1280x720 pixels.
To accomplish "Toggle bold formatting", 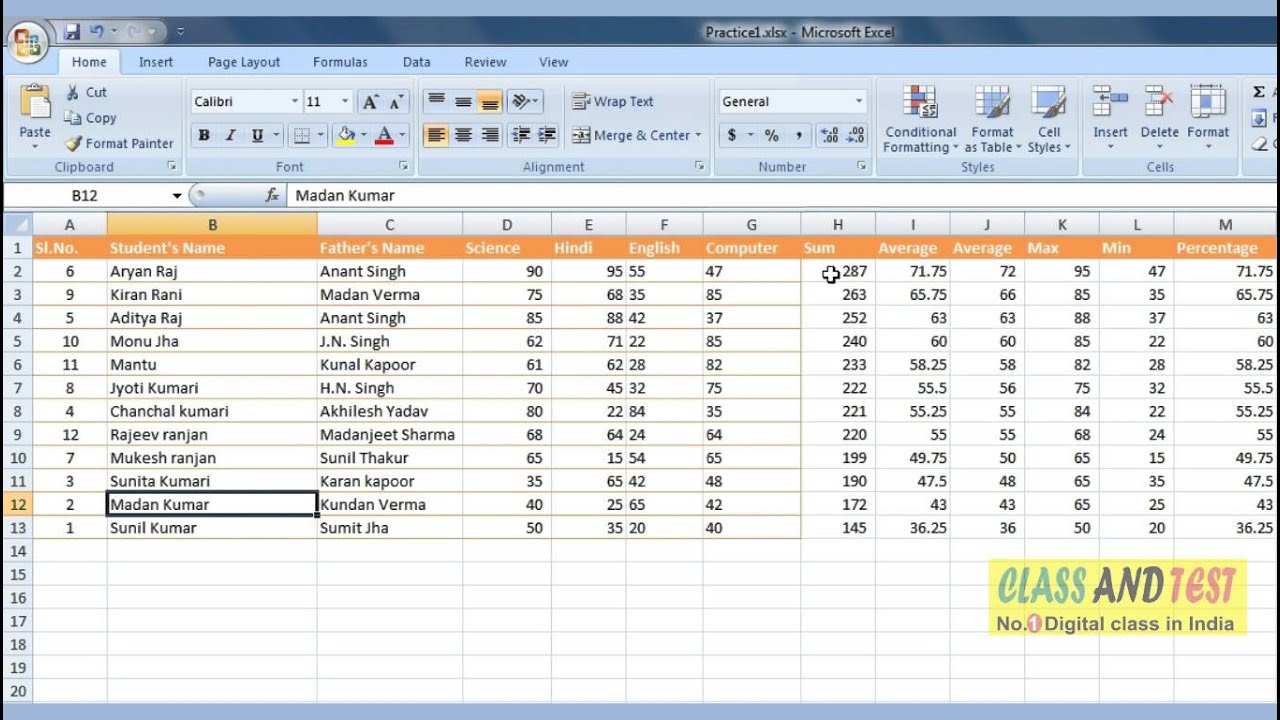I will click(x=204, y=135).
